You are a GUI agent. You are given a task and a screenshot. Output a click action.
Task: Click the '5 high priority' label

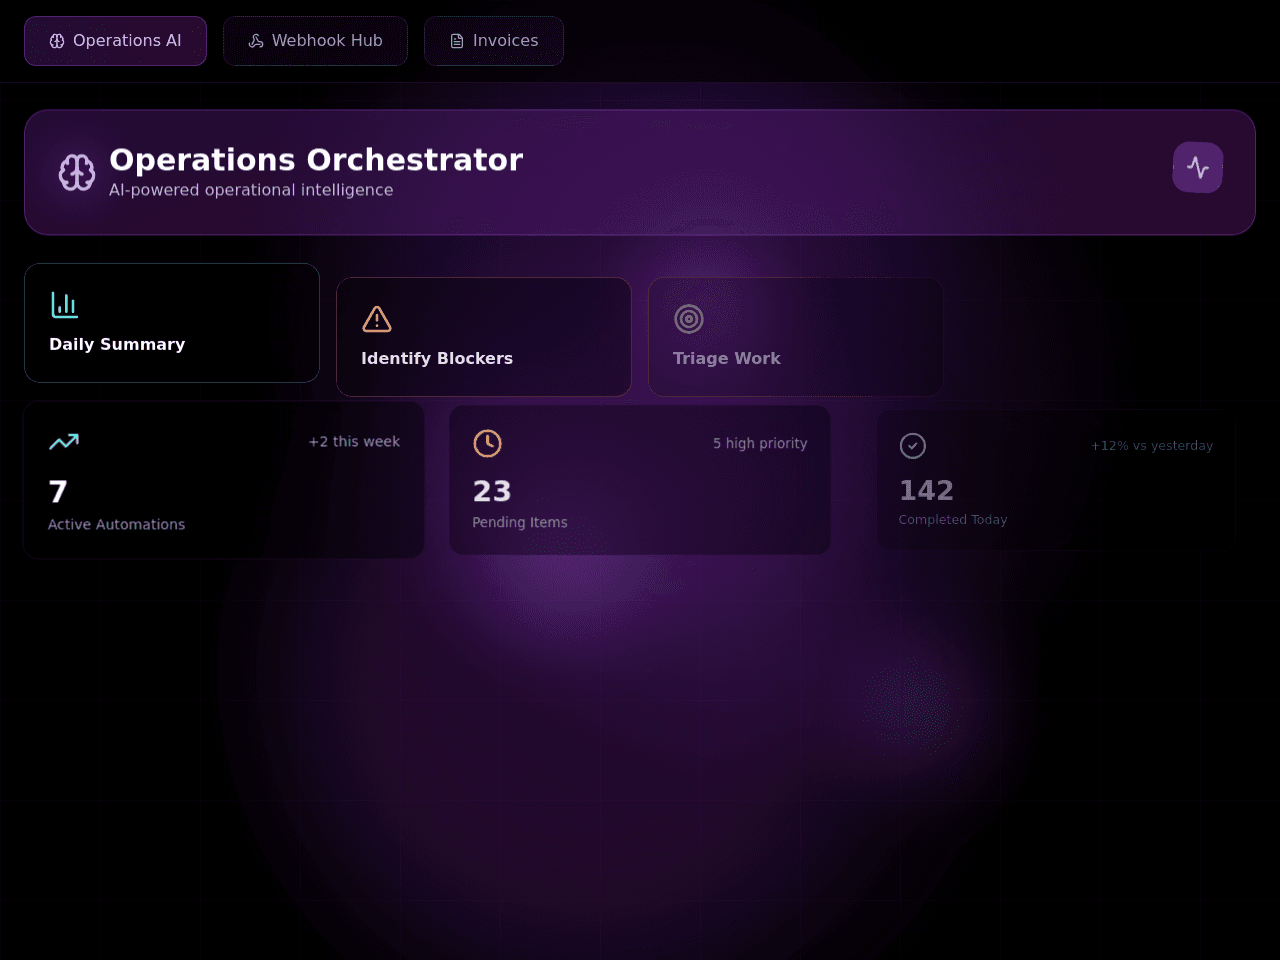tap(760, 443)
